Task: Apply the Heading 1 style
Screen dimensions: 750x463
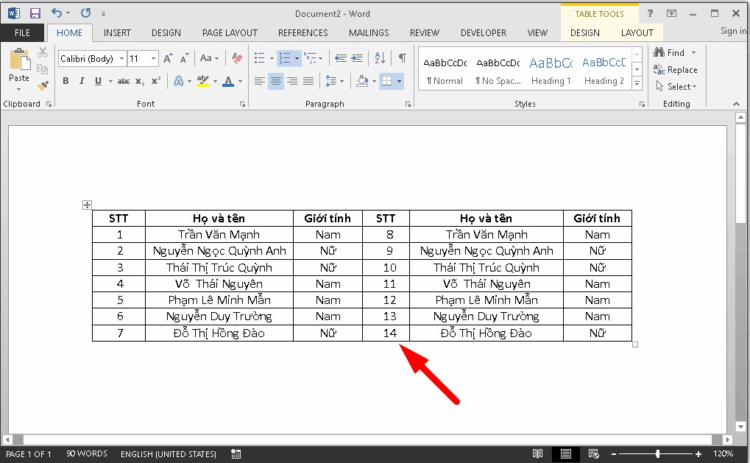Action: pyautogui.click(x=551, y=68)
